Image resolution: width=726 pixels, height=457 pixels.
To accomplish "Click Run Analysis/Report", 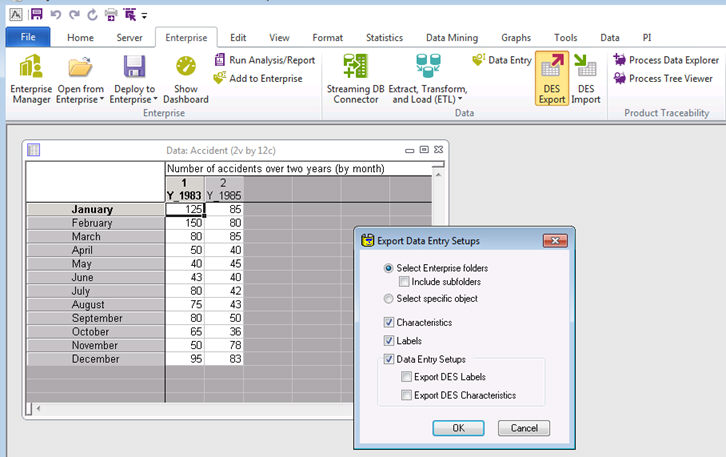I will click(265, 60).
